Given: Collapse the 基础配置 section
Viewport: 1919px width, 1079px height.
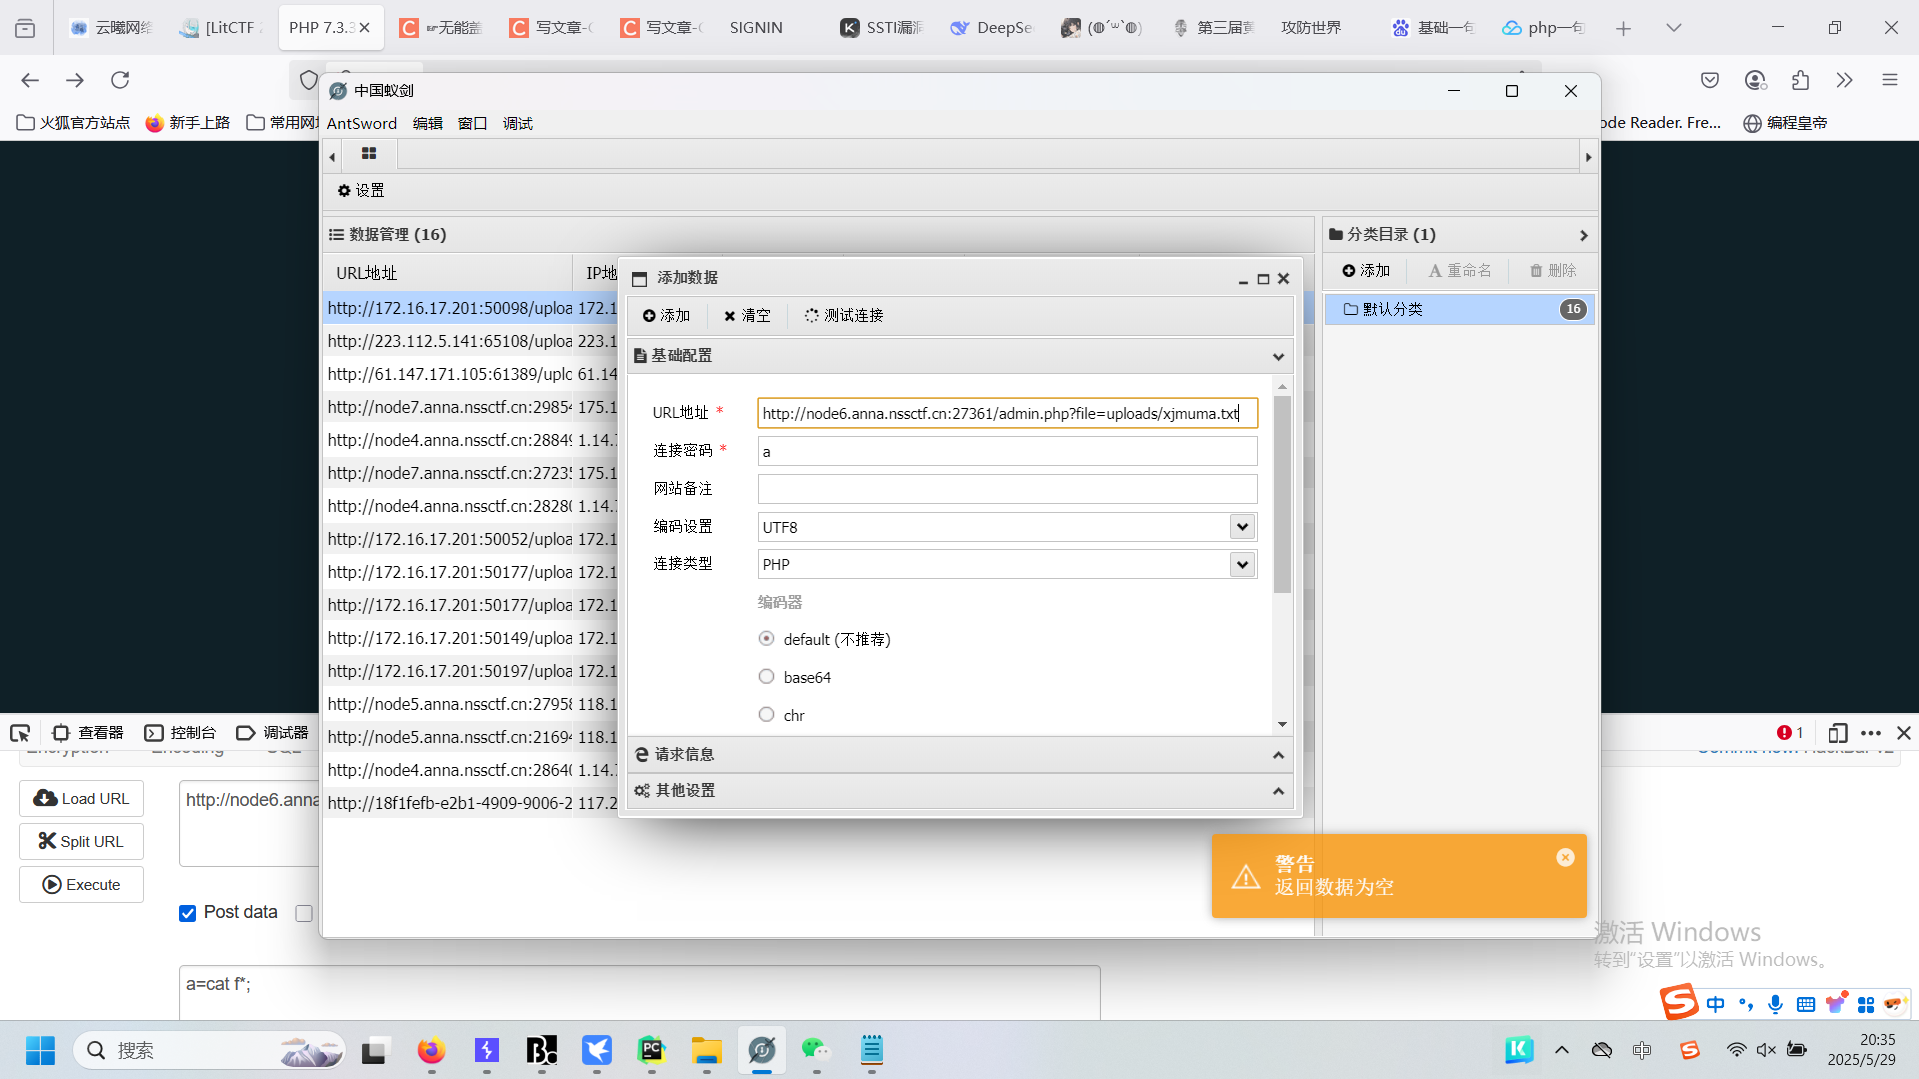Looking at the screenshot, I should (1278, 356).
